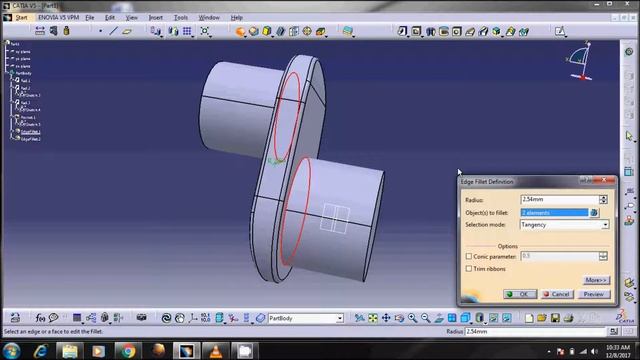Click the Measure Between icon
Viewport: 640px width, 360px height.
(40, 31)
